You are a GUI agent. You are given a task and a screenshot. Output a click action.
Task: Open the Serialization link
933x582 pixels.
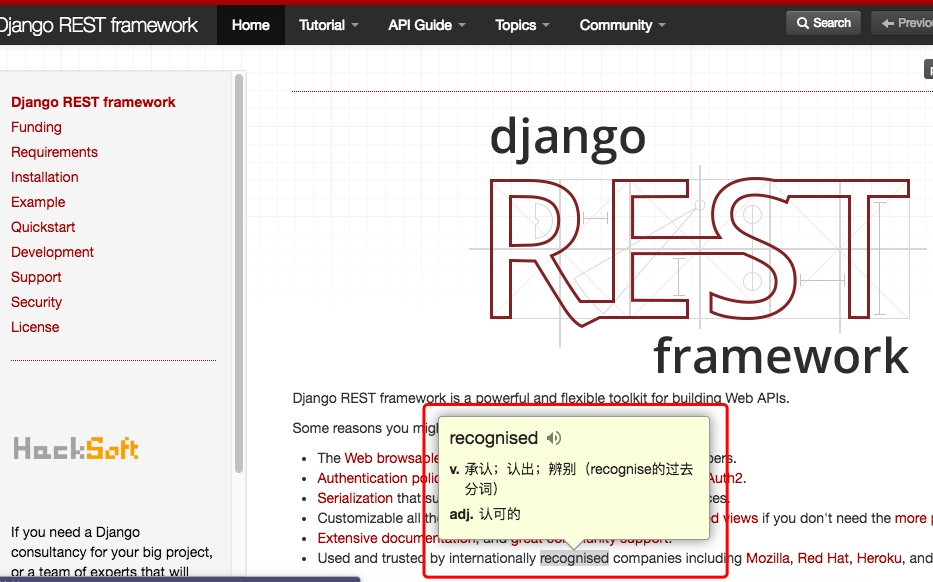[355, 498]
